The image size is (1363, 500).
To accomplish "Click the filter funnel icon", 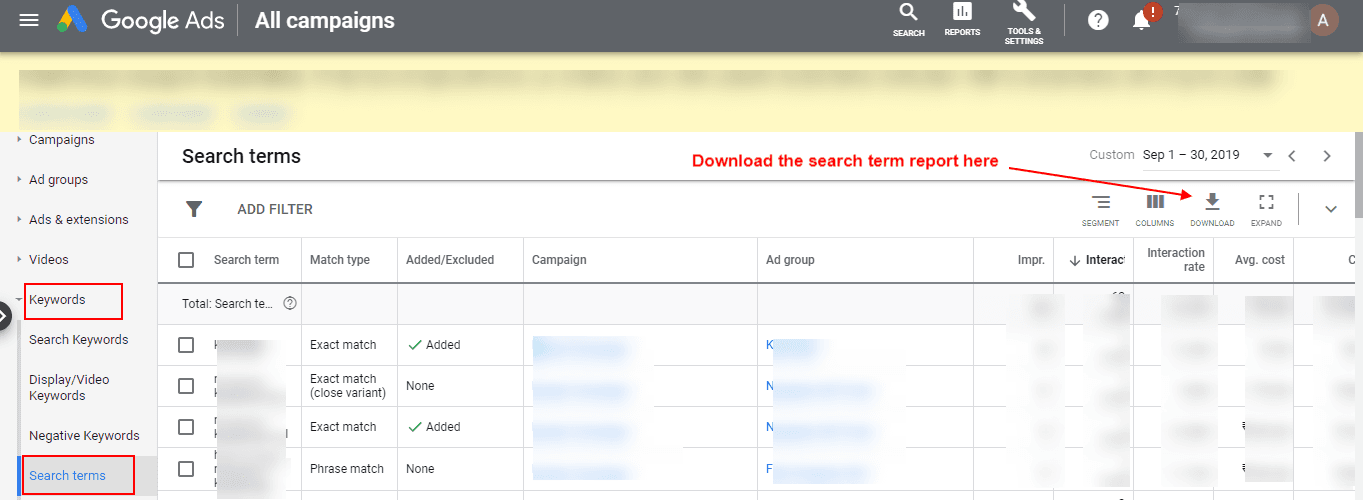I will coord(194,209).
